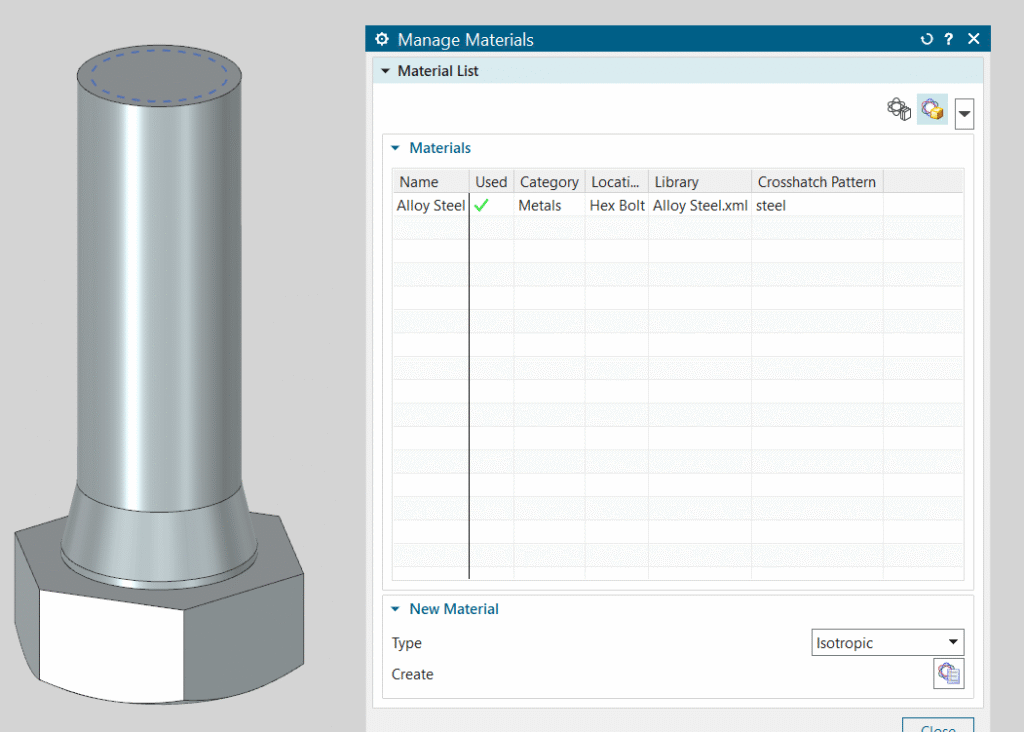The image size is (1024, 732).
Task: Click the Library column header
Action: point(676,182)
